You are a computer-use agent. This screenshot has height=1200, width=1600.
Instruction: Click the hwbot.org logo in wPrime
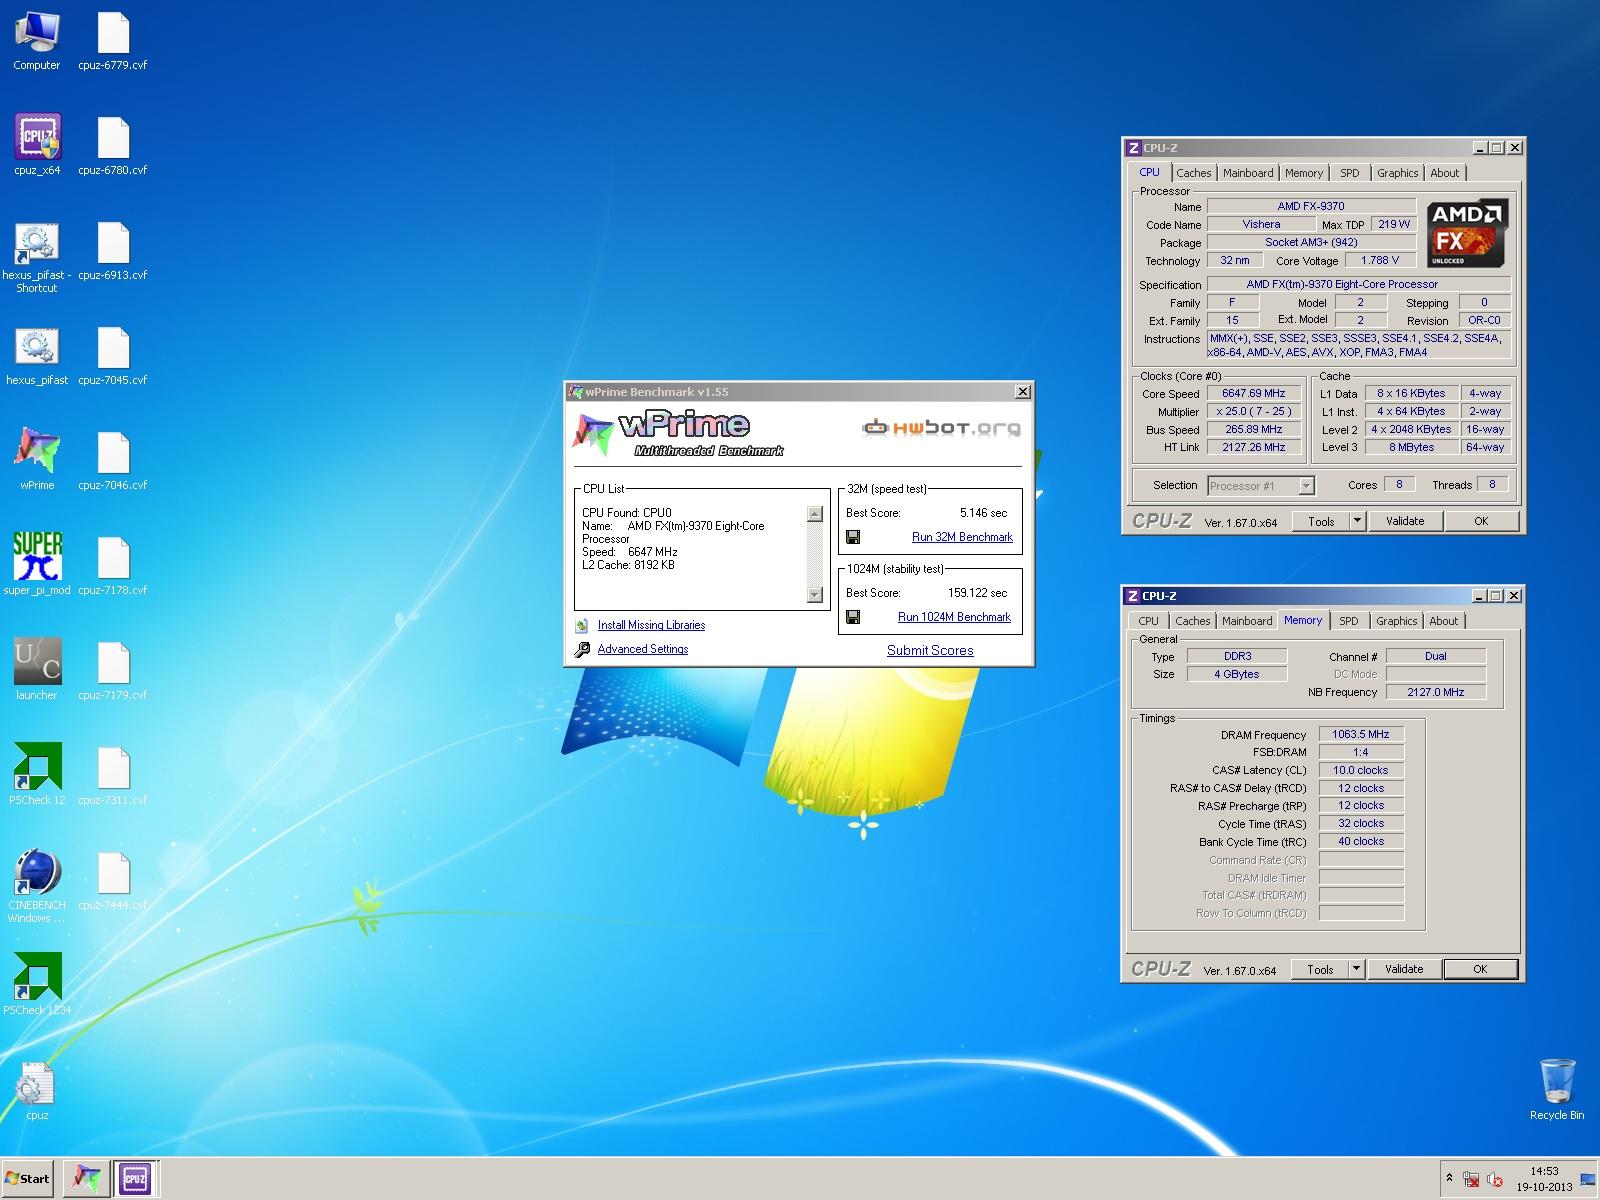(942, 428)
